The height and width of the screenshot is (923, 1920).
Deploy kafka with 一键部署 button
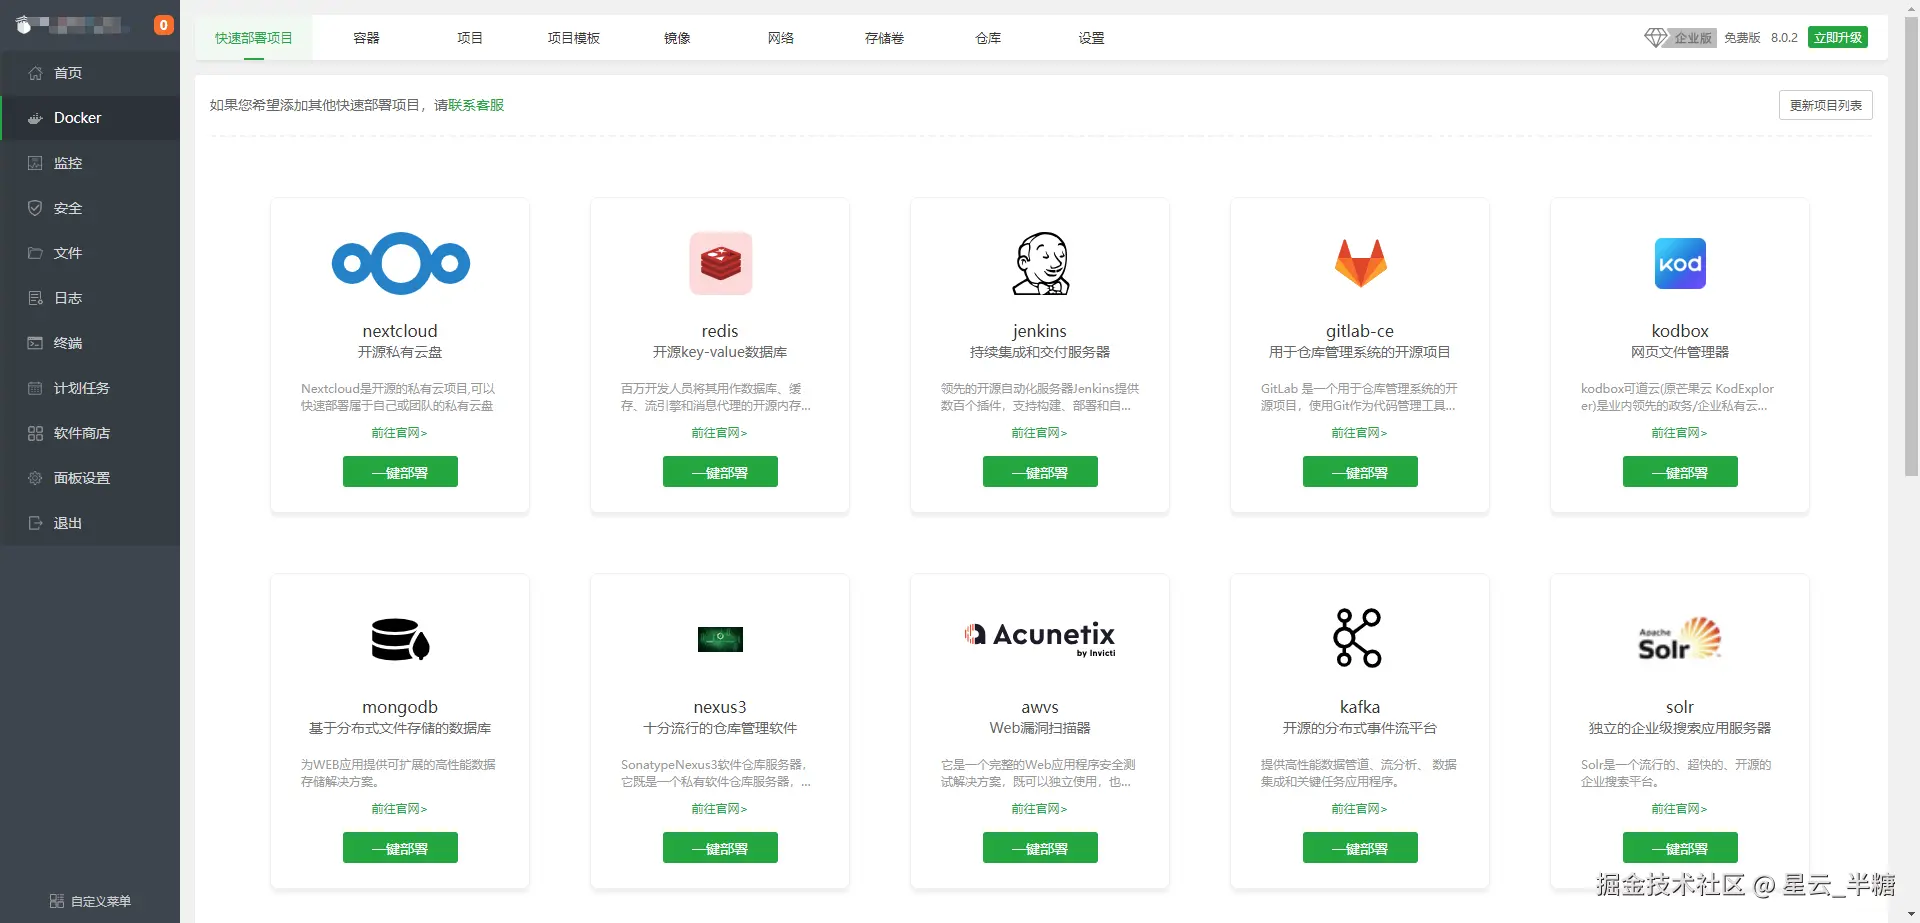tap(1360, 848)
